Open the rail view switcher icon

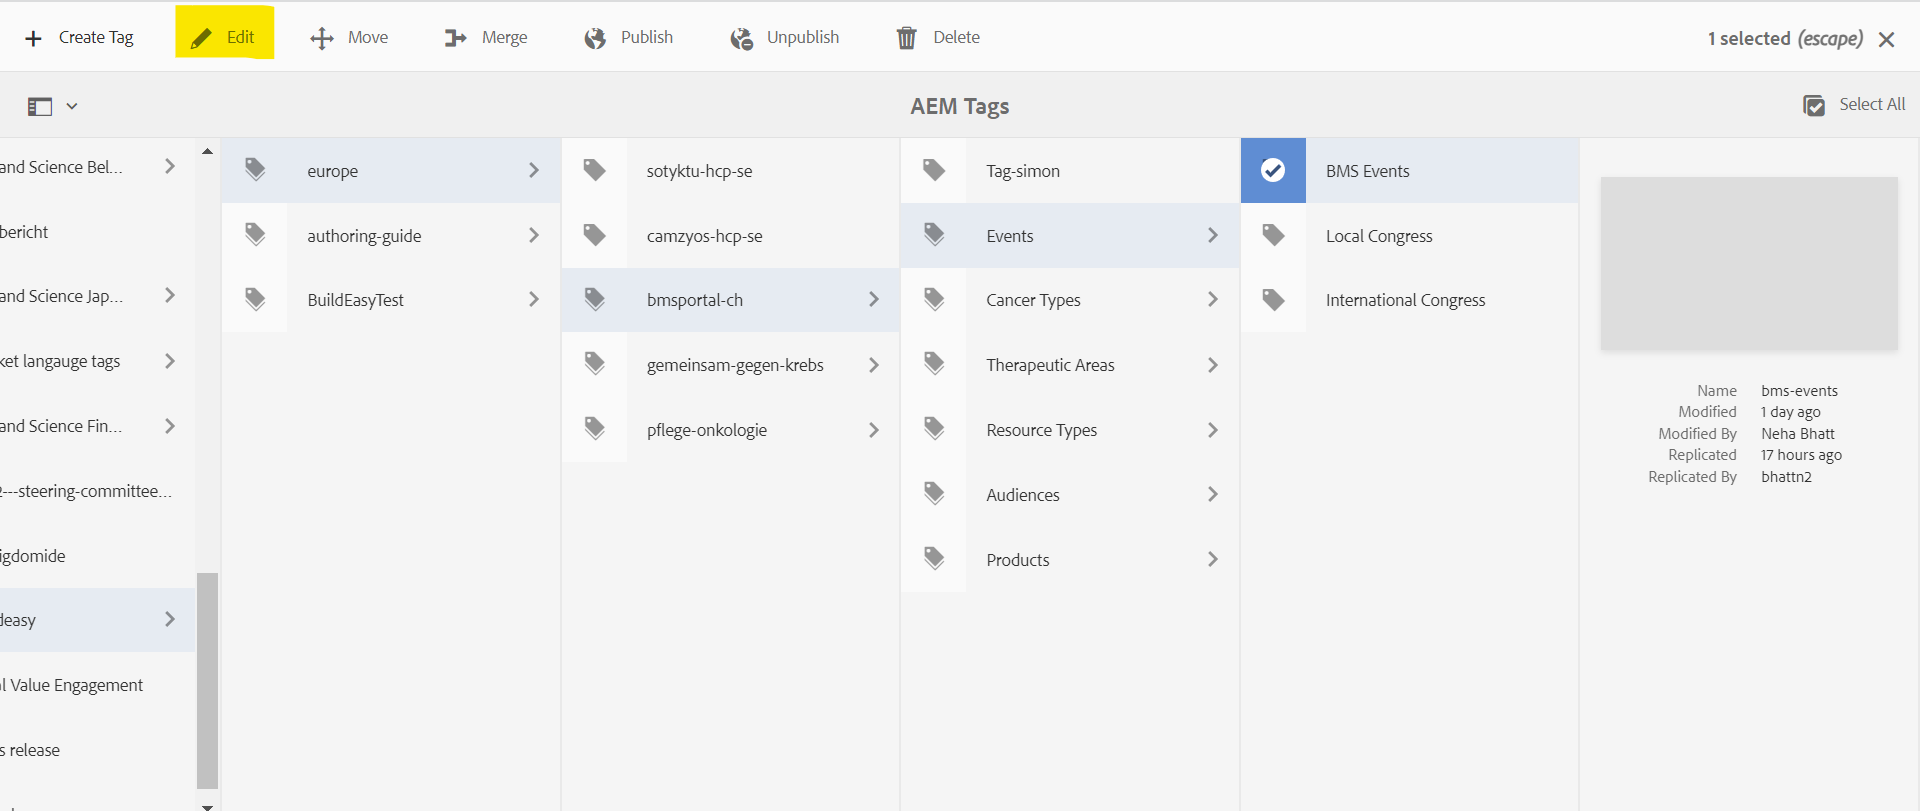coord(40,106)
